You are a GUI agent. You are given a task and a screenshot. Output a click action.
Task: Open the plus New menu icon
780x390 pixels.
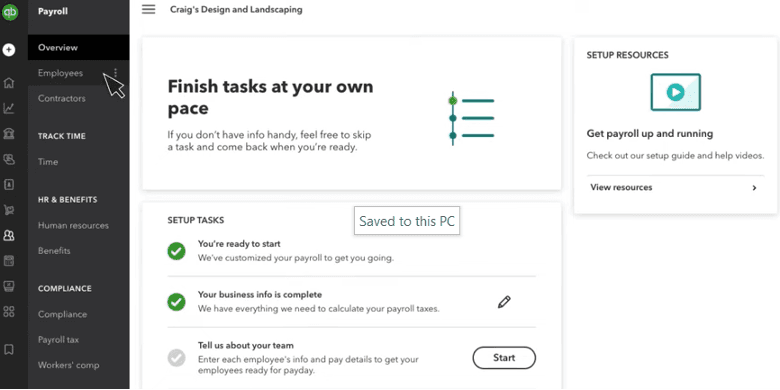[x=9, y=50]
